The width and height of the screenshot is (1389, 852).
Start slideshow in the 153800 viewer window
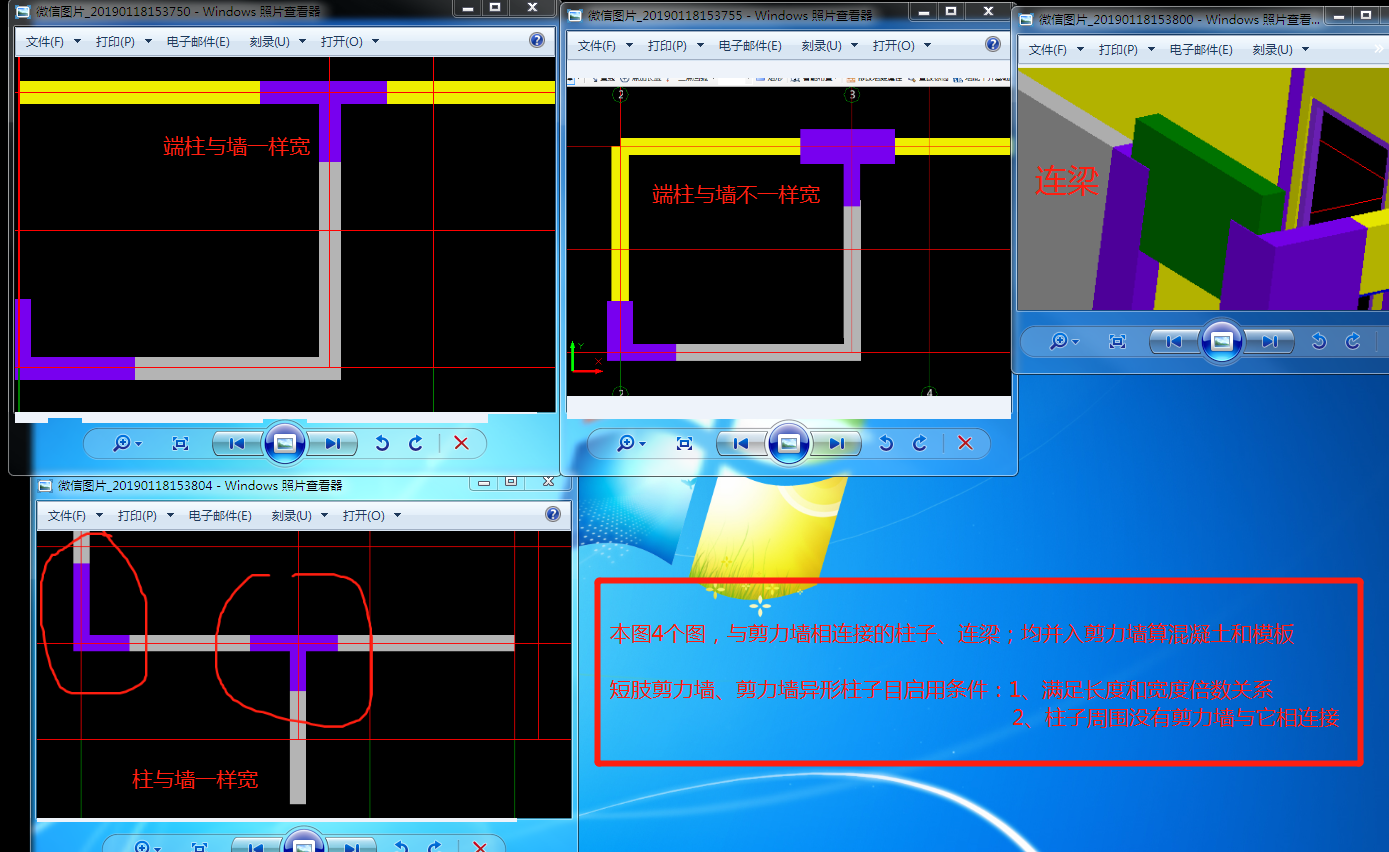[x=1221, y=341]
